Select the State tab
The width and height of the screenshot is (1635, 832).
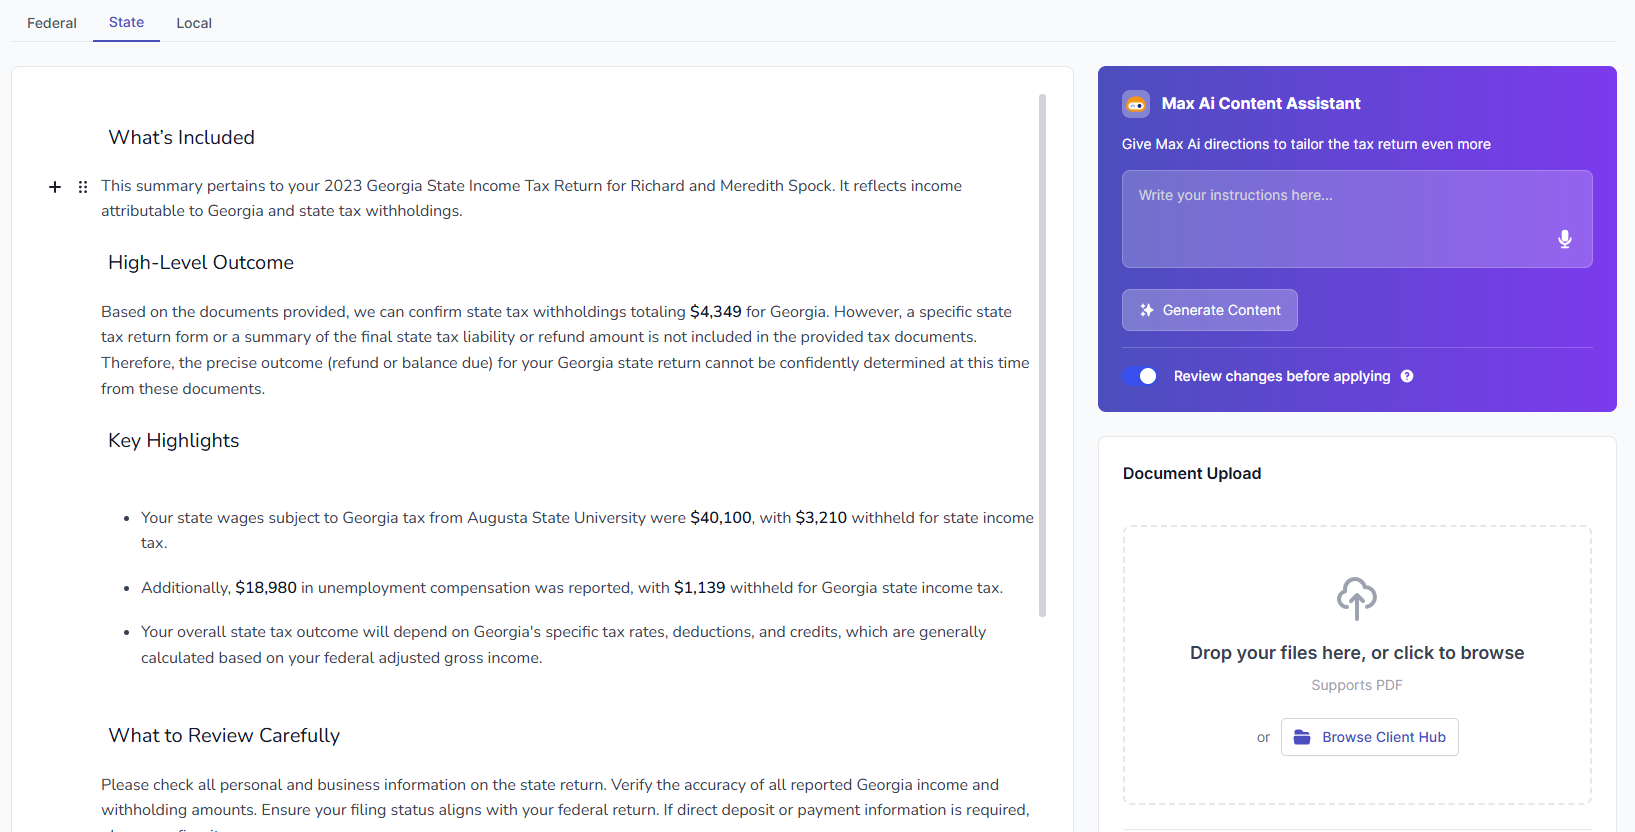[x=126, y=22]
